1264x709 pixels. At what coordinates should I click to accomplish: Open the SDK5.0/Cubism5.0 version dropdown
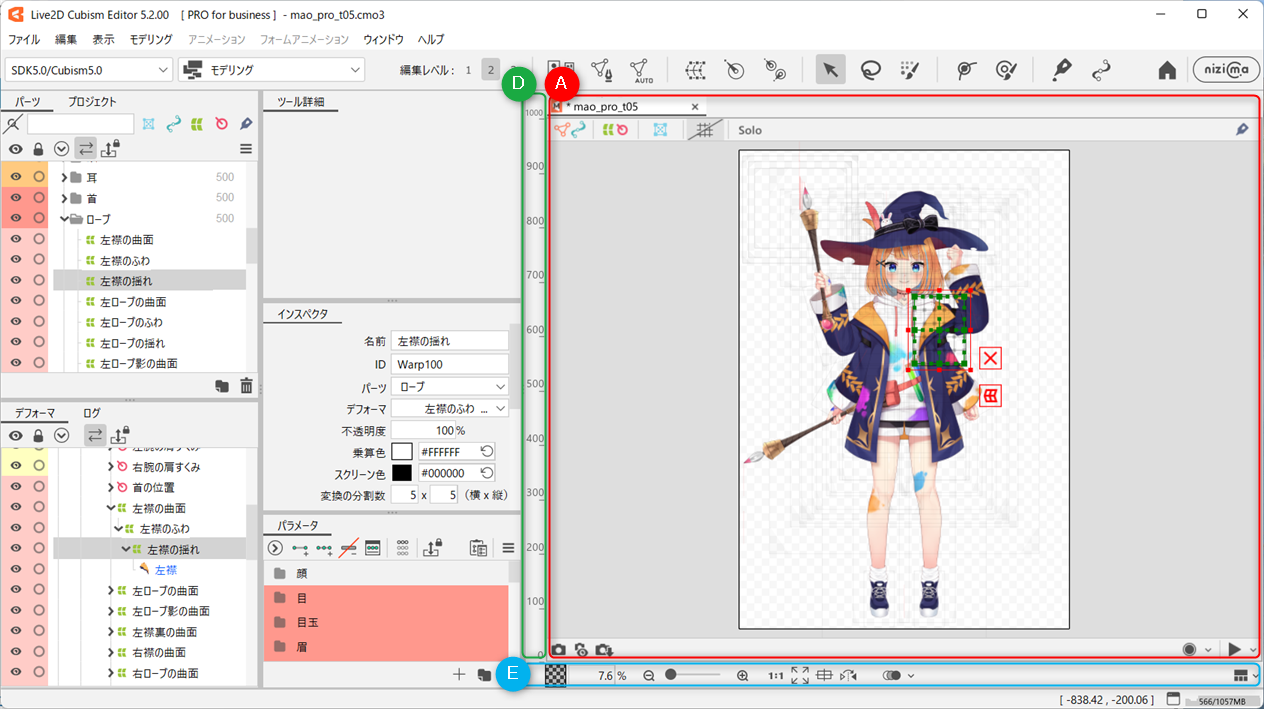(x=89, y=70)
